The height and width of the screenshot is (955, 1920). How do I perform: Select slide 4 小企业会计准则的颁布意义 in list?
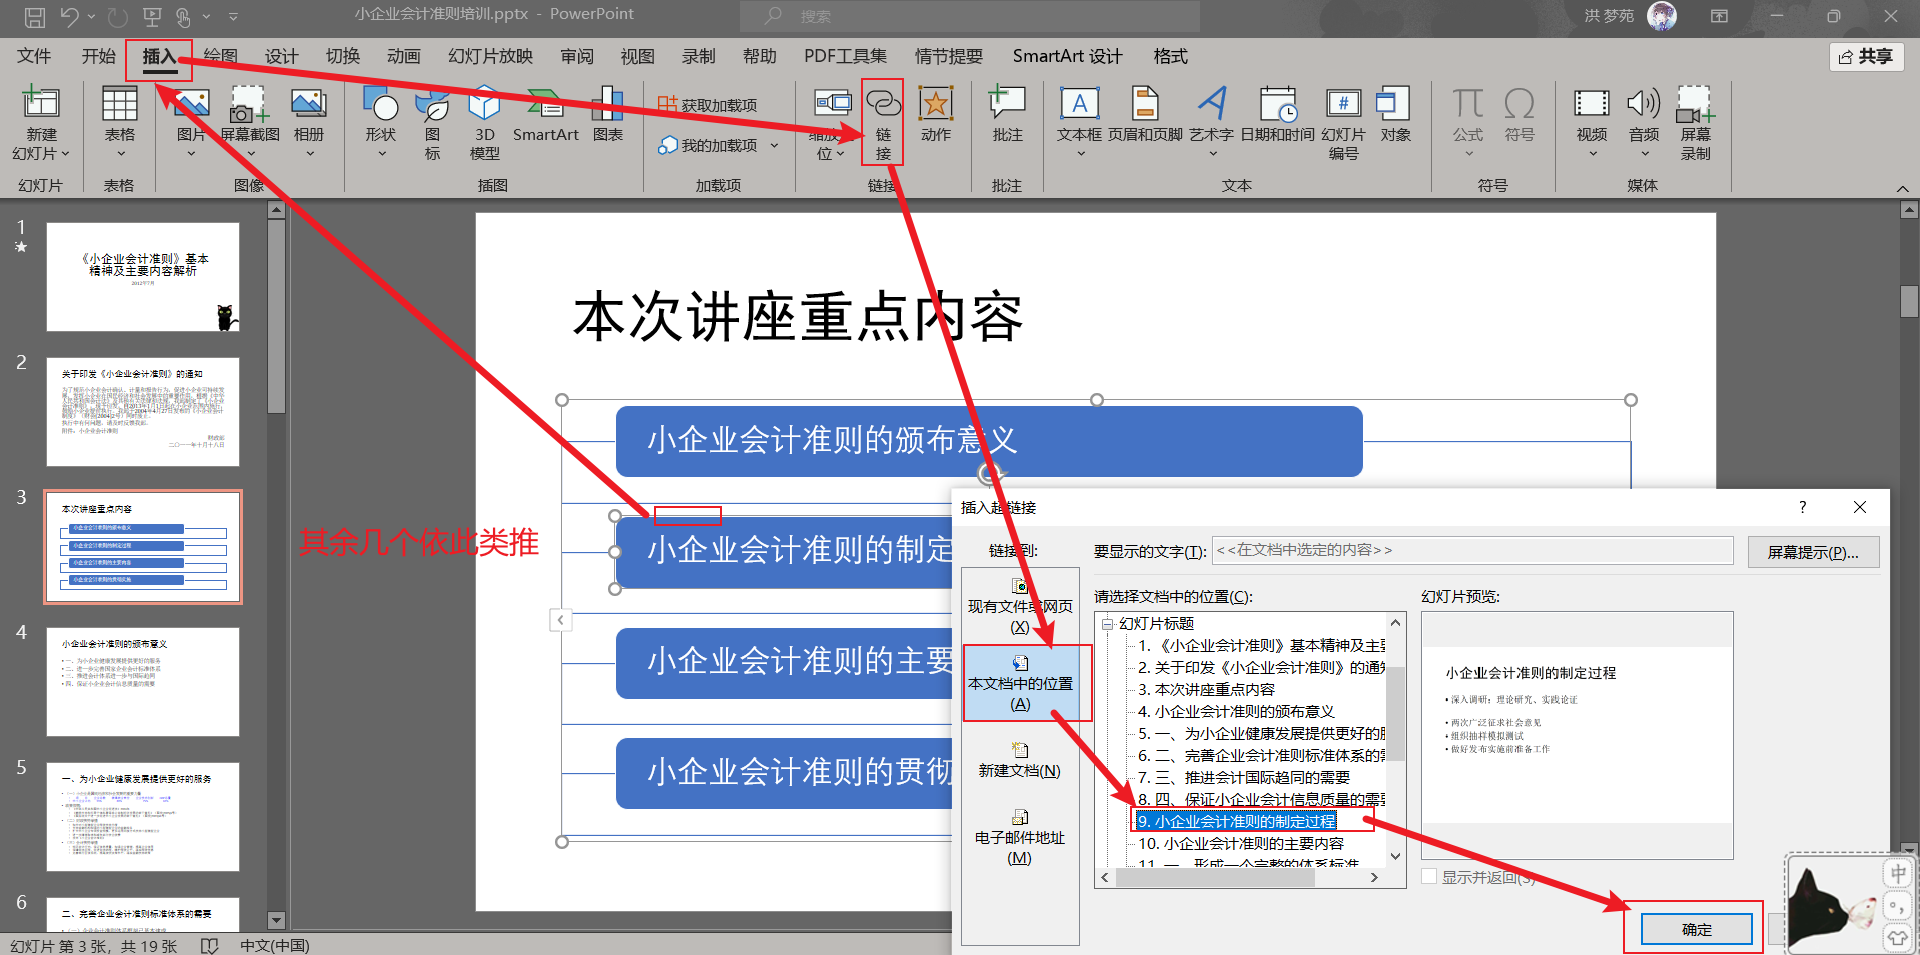click(x=1236, y=711)
